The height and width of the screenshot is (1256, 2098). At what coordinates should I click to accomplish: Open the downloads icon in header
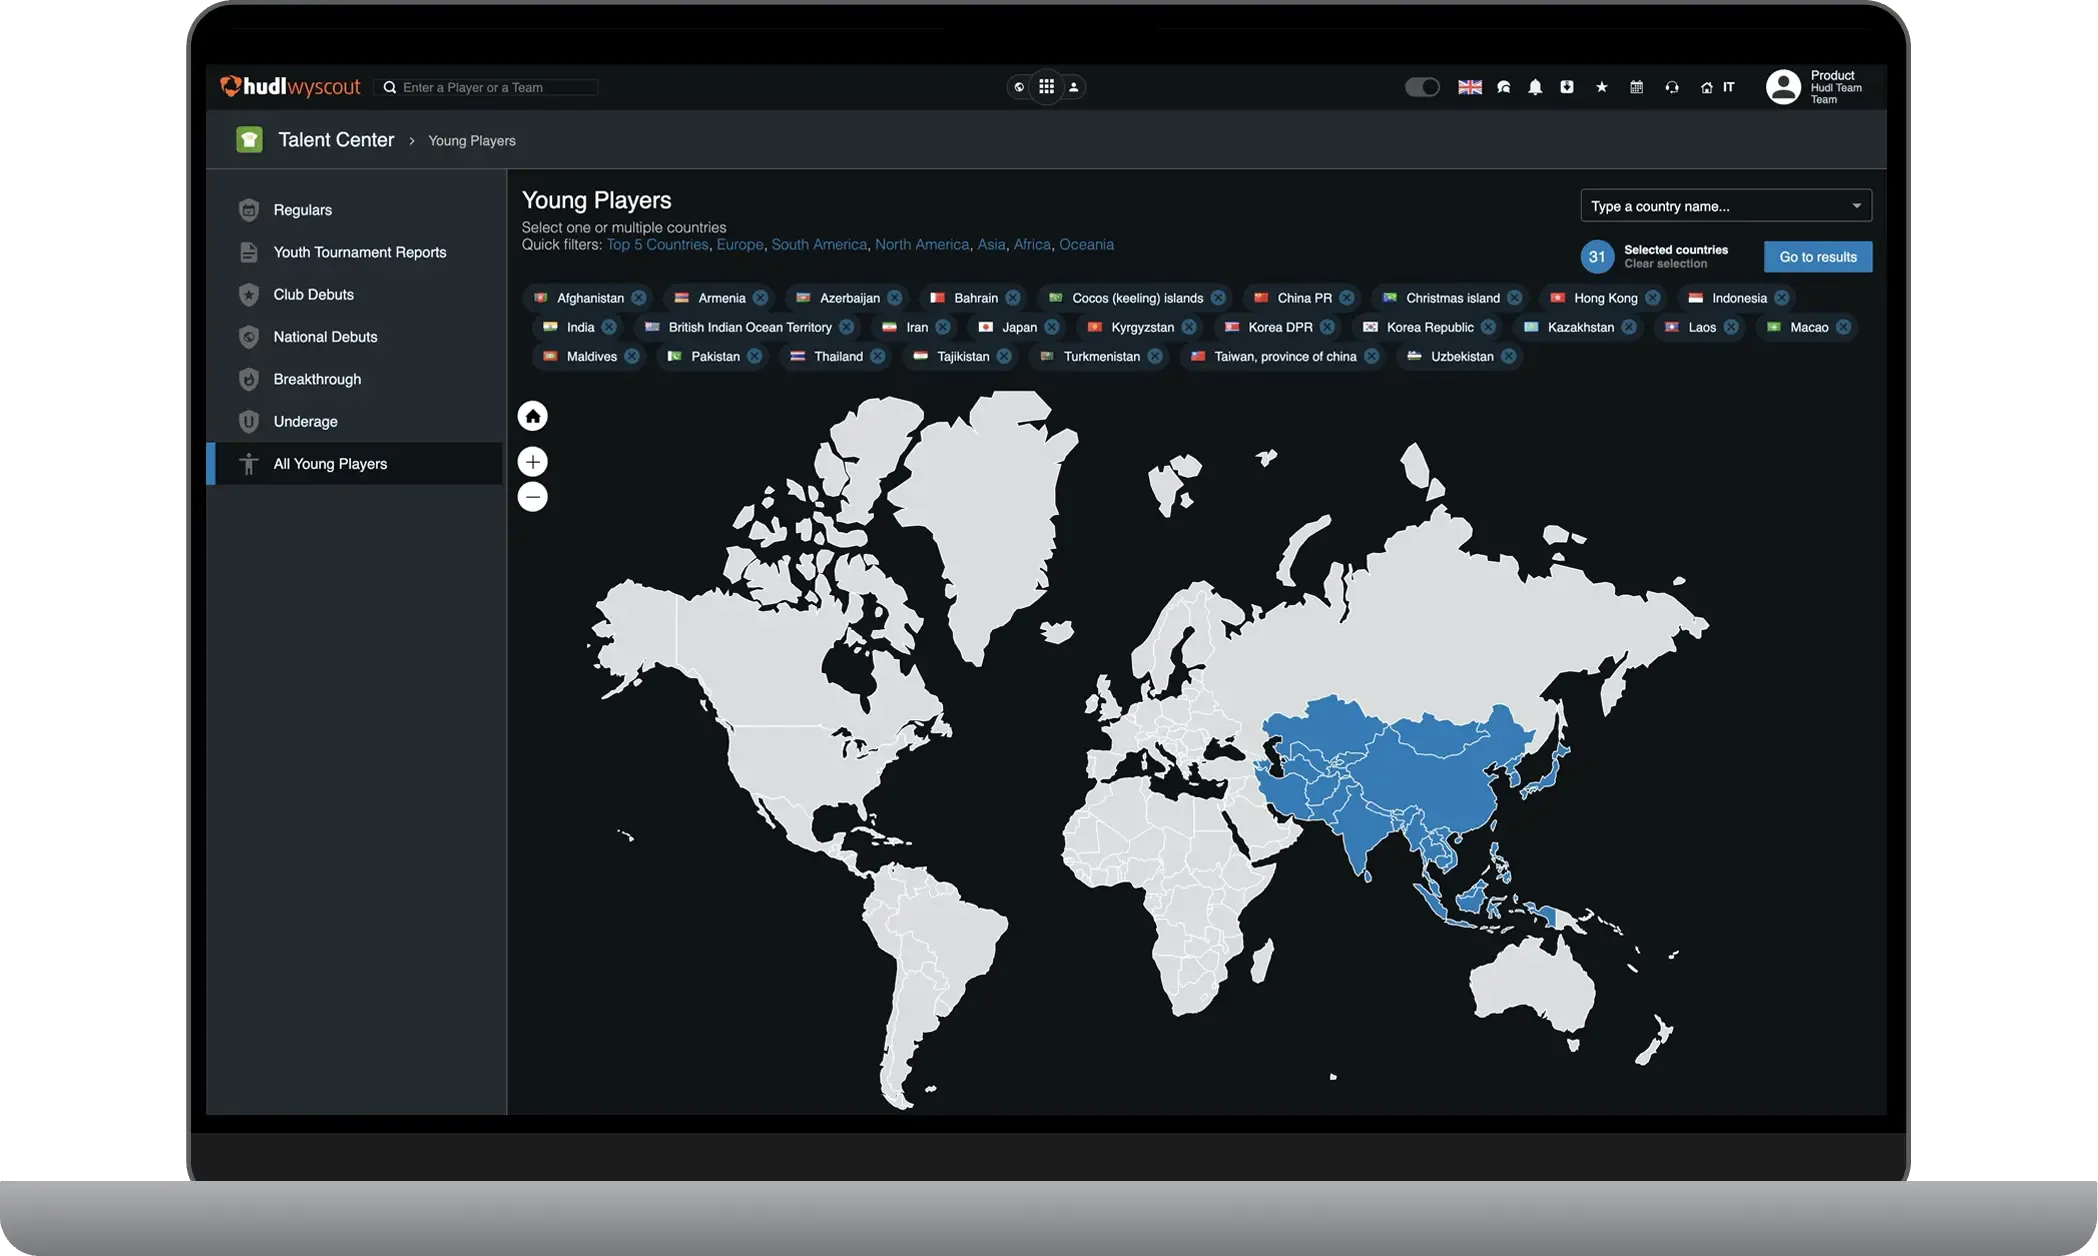(1567, 88)
